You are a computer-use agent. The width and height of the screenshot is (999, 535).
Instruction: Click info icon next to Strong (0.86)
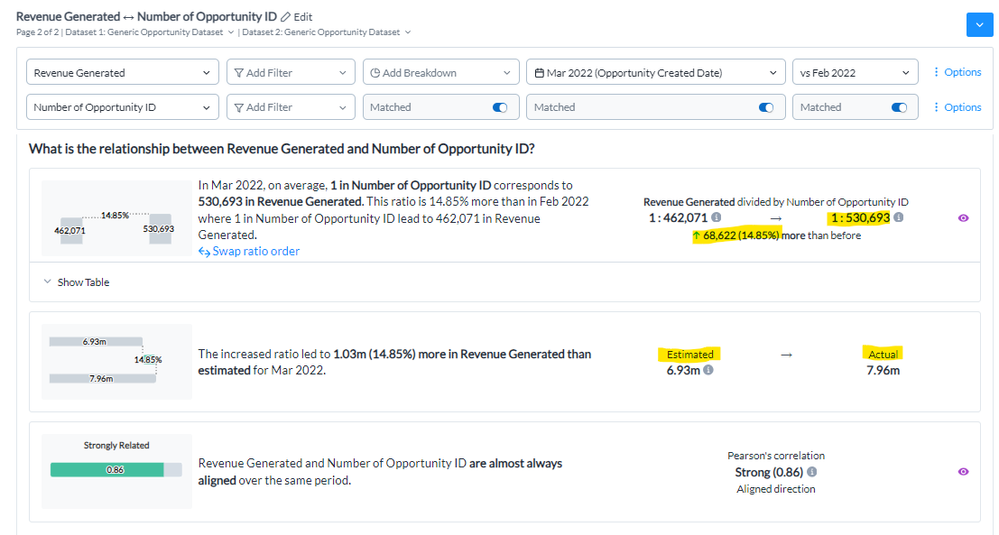pos(812,472)
